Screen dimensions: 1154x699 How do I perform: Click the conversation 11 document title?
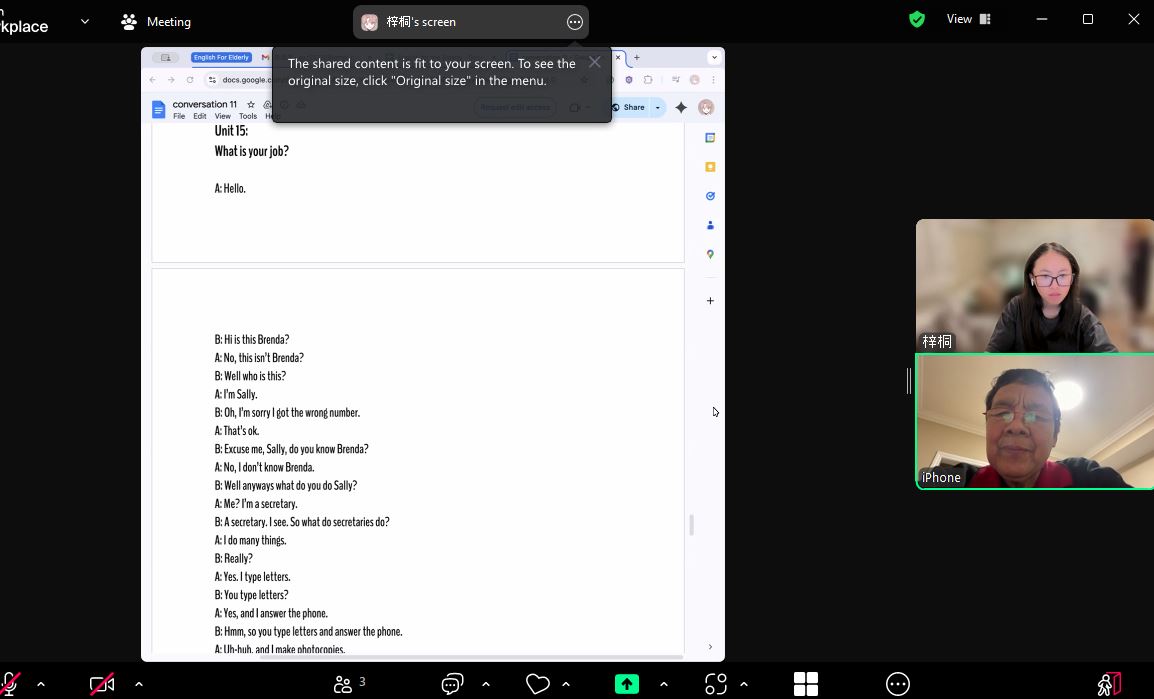coord(205,104)
